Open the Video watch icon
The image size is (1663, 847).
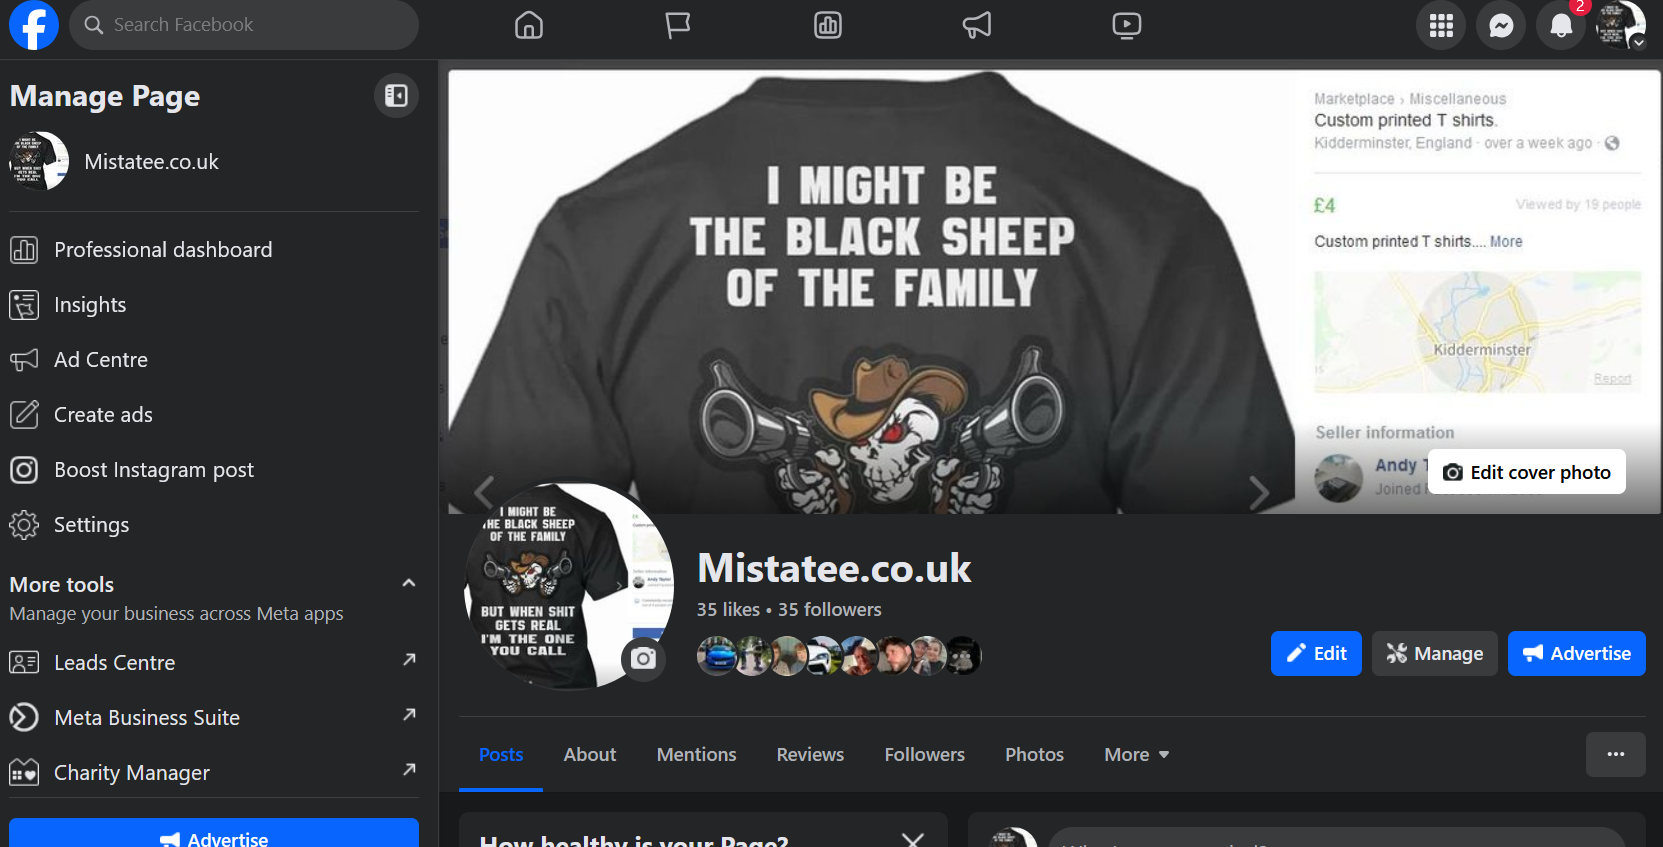coord(1126,25)
